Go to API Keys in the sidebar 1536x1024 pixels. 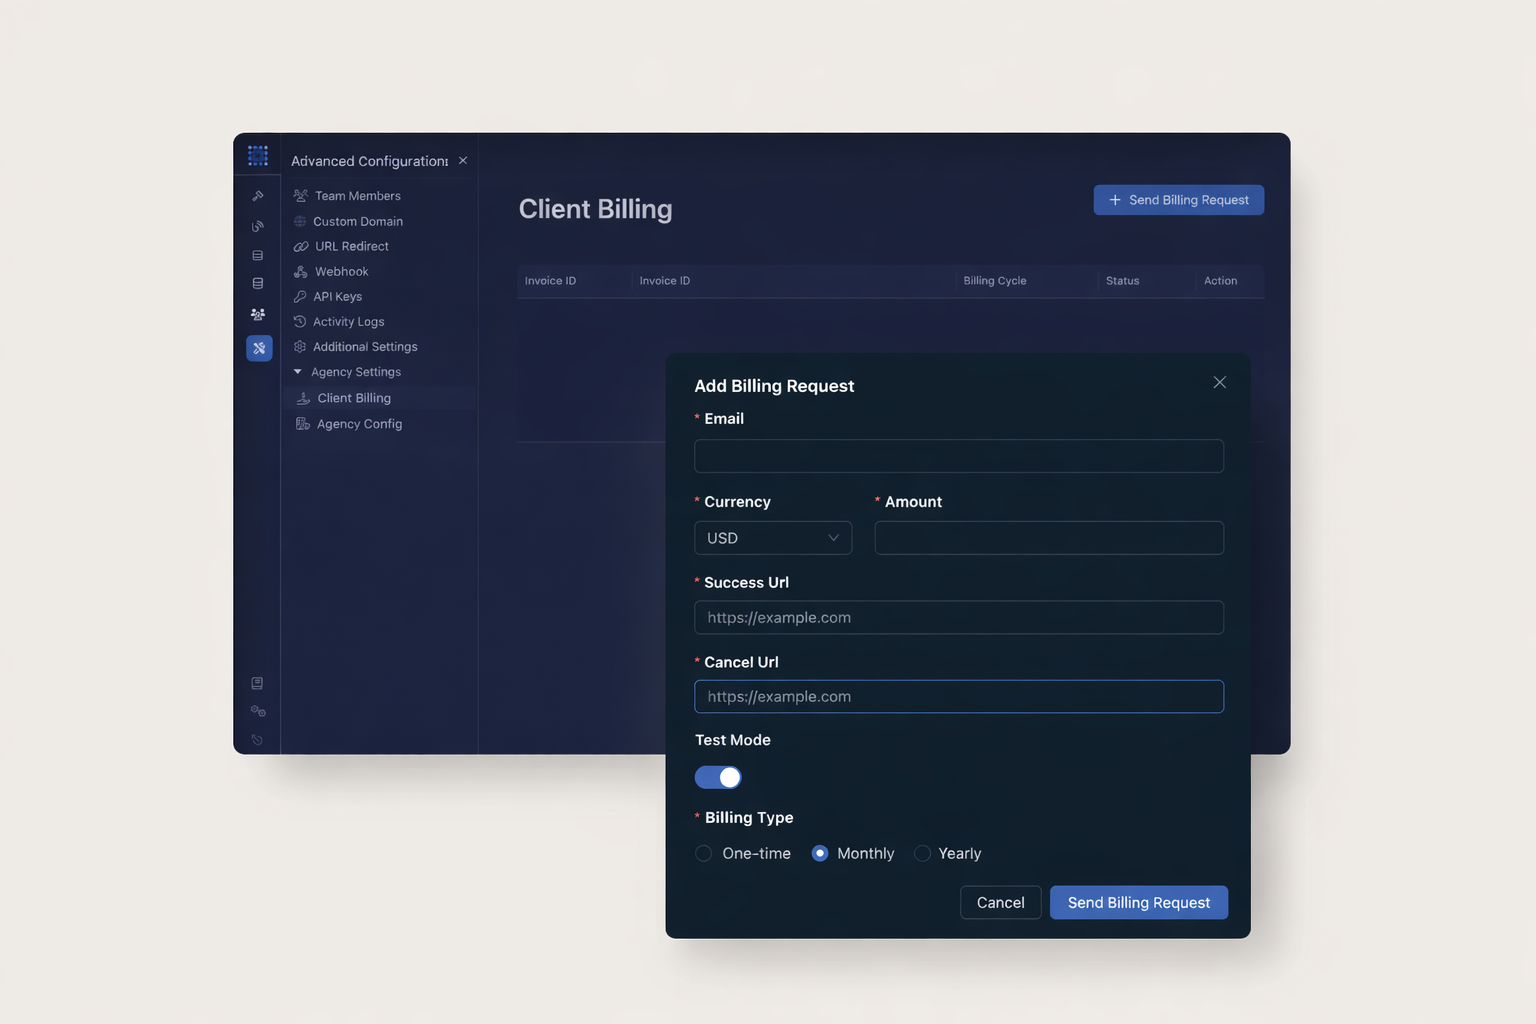click(x=337, y=297)
